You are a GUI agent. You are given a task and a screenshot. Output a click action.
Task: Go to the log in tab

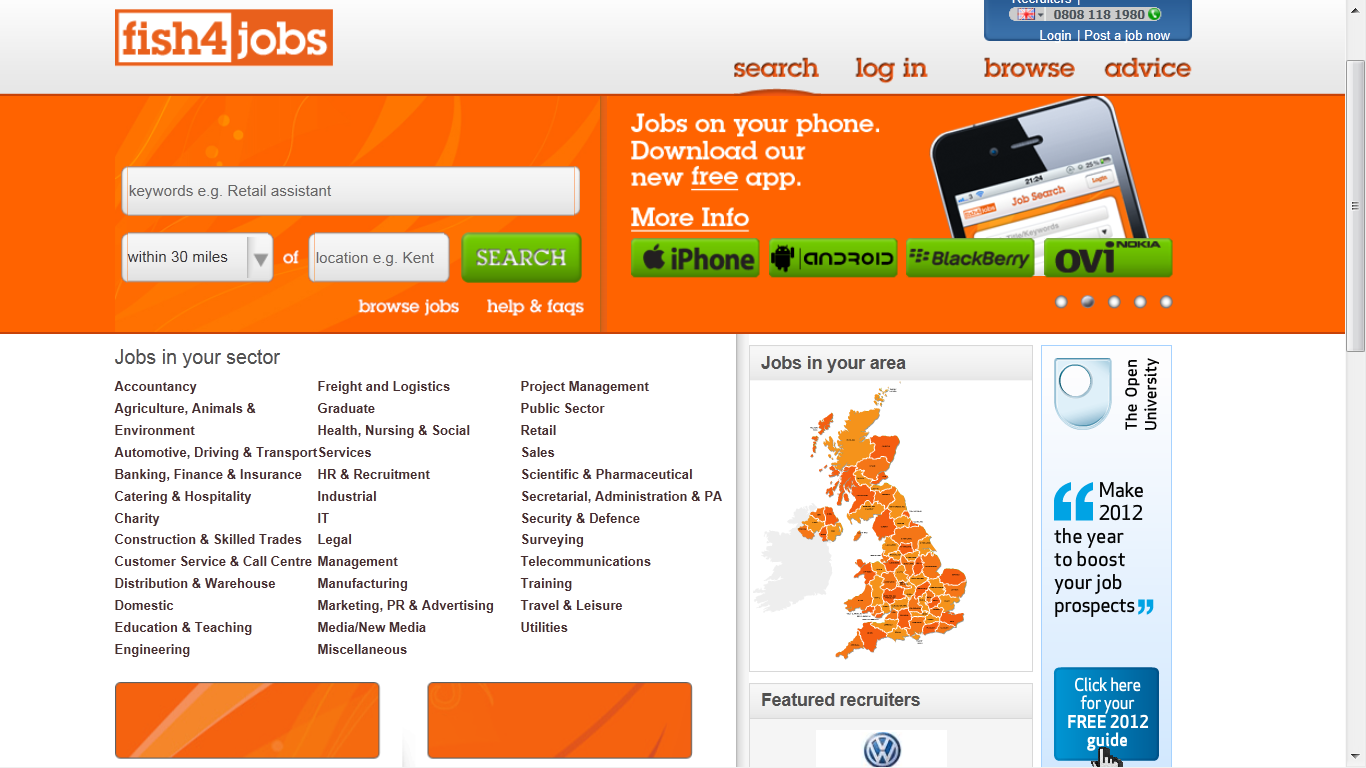[x=891, y=68]
